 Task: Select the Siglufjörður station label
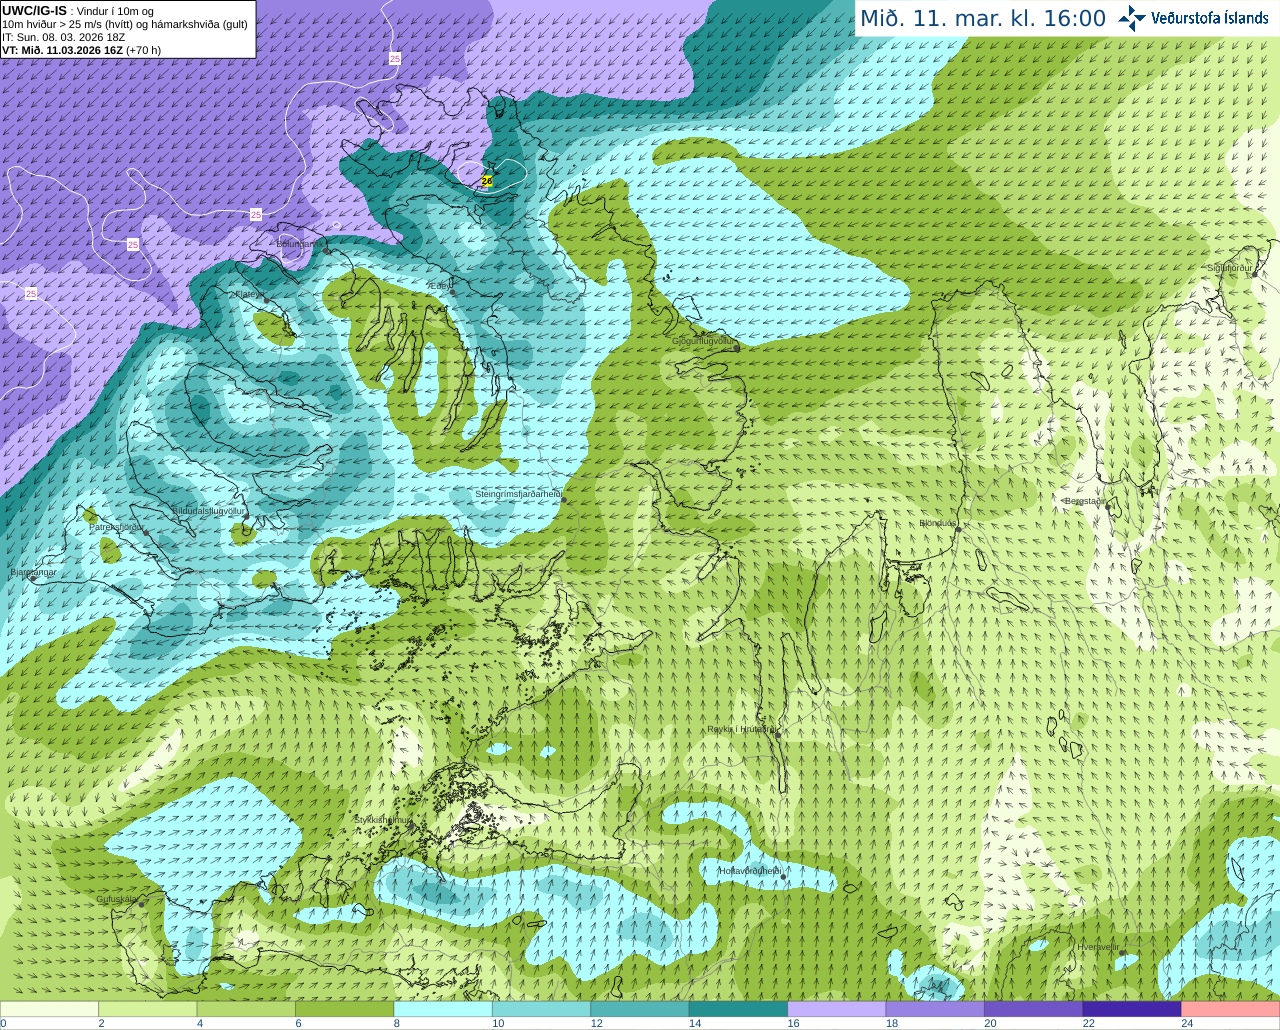click(1230, 268)
